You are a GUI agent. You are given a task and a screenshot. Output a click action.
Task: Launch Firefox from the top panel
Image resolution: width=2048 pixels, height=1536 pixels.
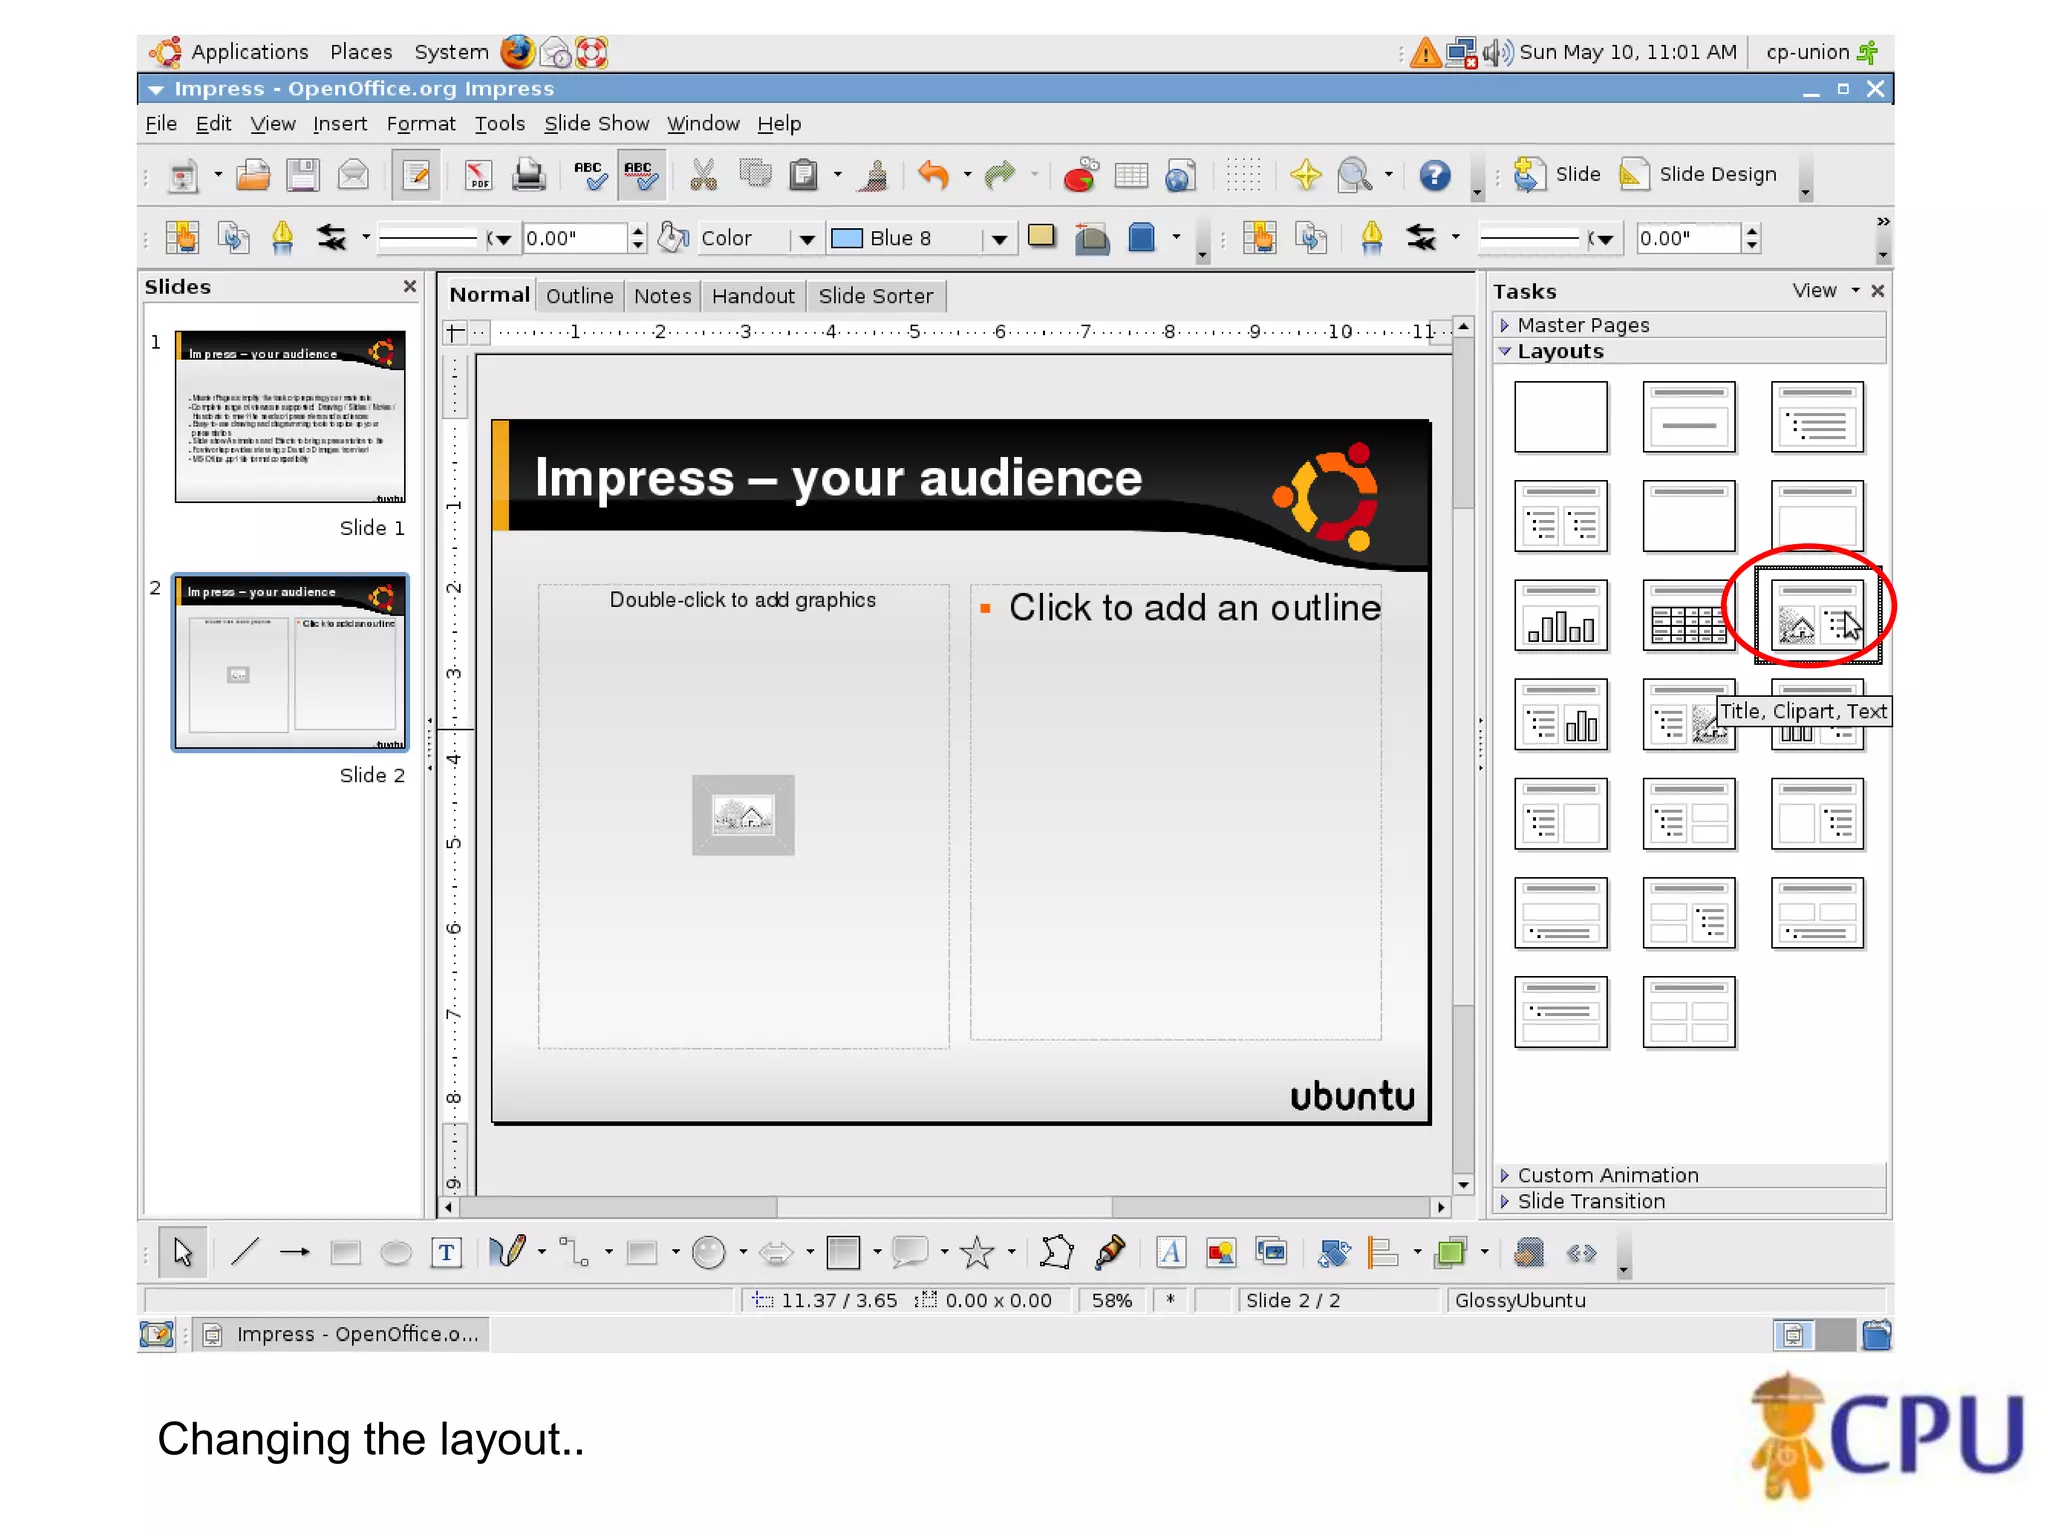pyautogui.click(x=517, y=52)
